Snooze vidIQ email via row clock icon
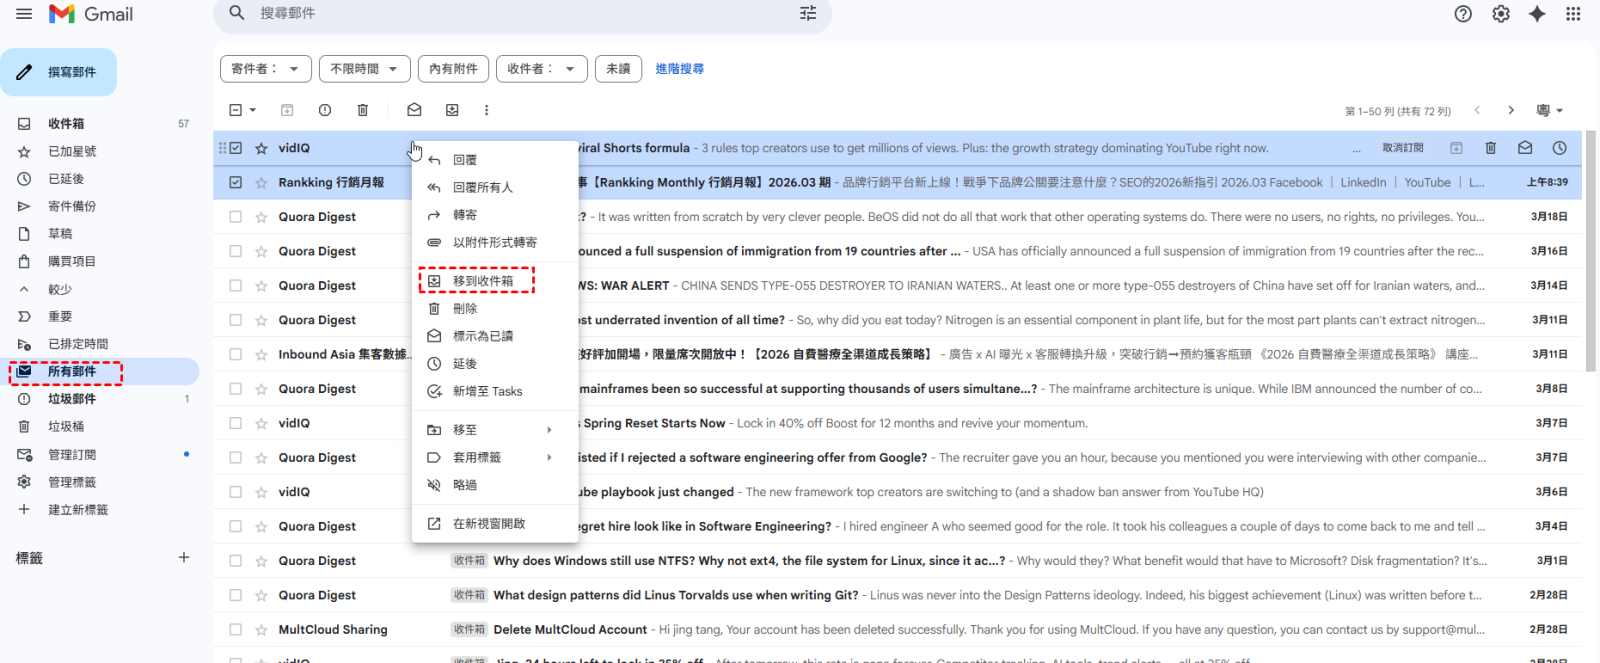The width and height of the screenshot is (1600, 663). [1559, 148]
